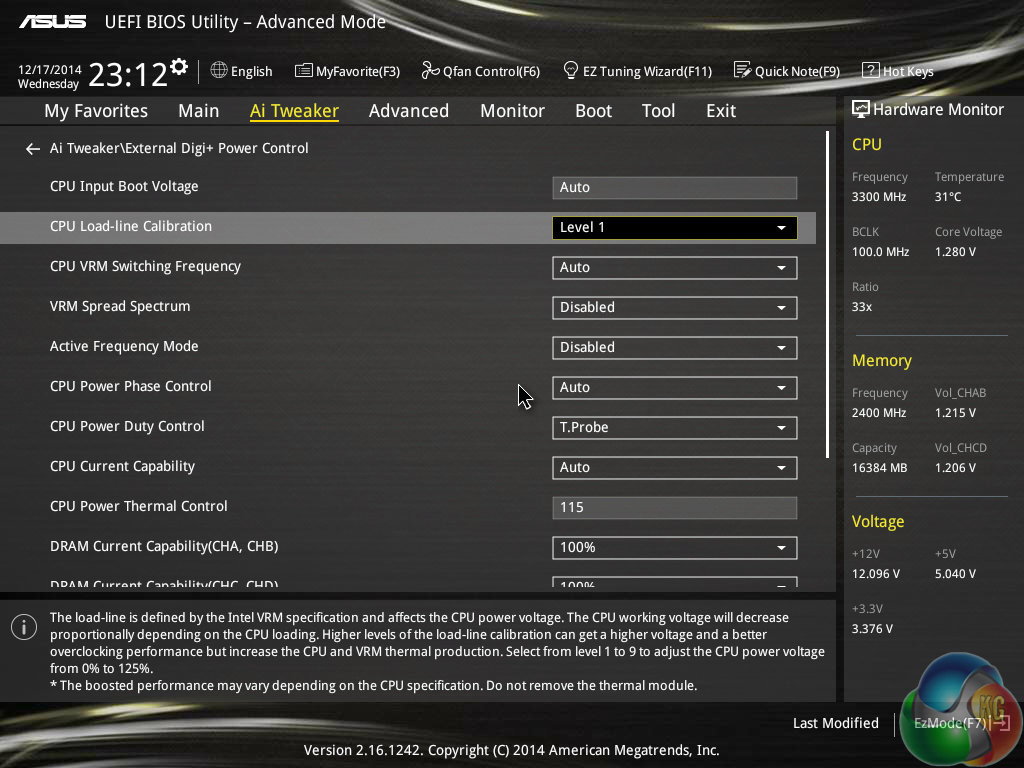Launch EZ Tuning Wizard bulb icon
This screenshot has height=768, width=1024.
[x=571, y=71]
